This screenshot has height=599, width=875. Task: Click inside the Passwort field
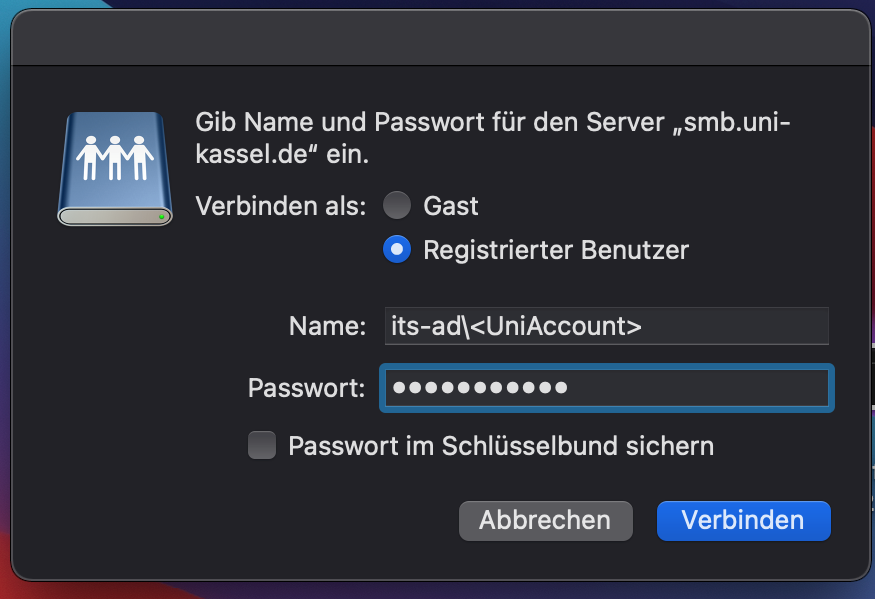[x=606, y=388]
